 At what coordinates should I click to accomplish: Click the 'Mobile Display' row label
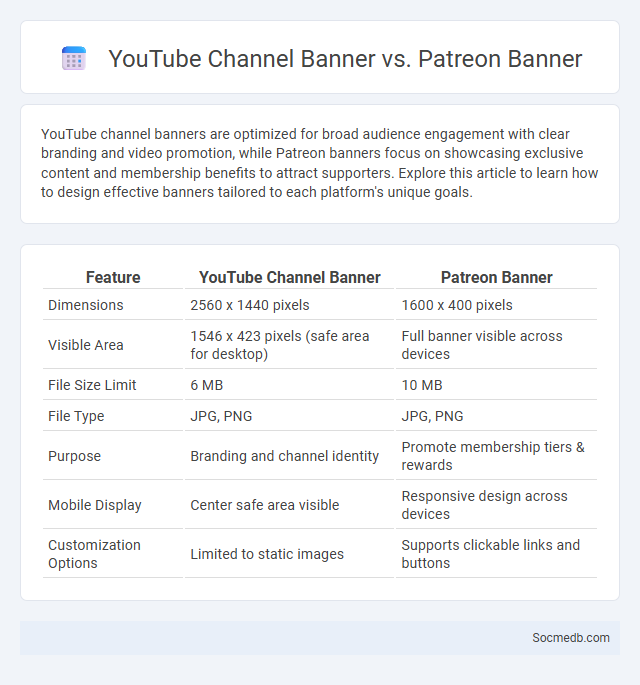click(x=95, y=505)
